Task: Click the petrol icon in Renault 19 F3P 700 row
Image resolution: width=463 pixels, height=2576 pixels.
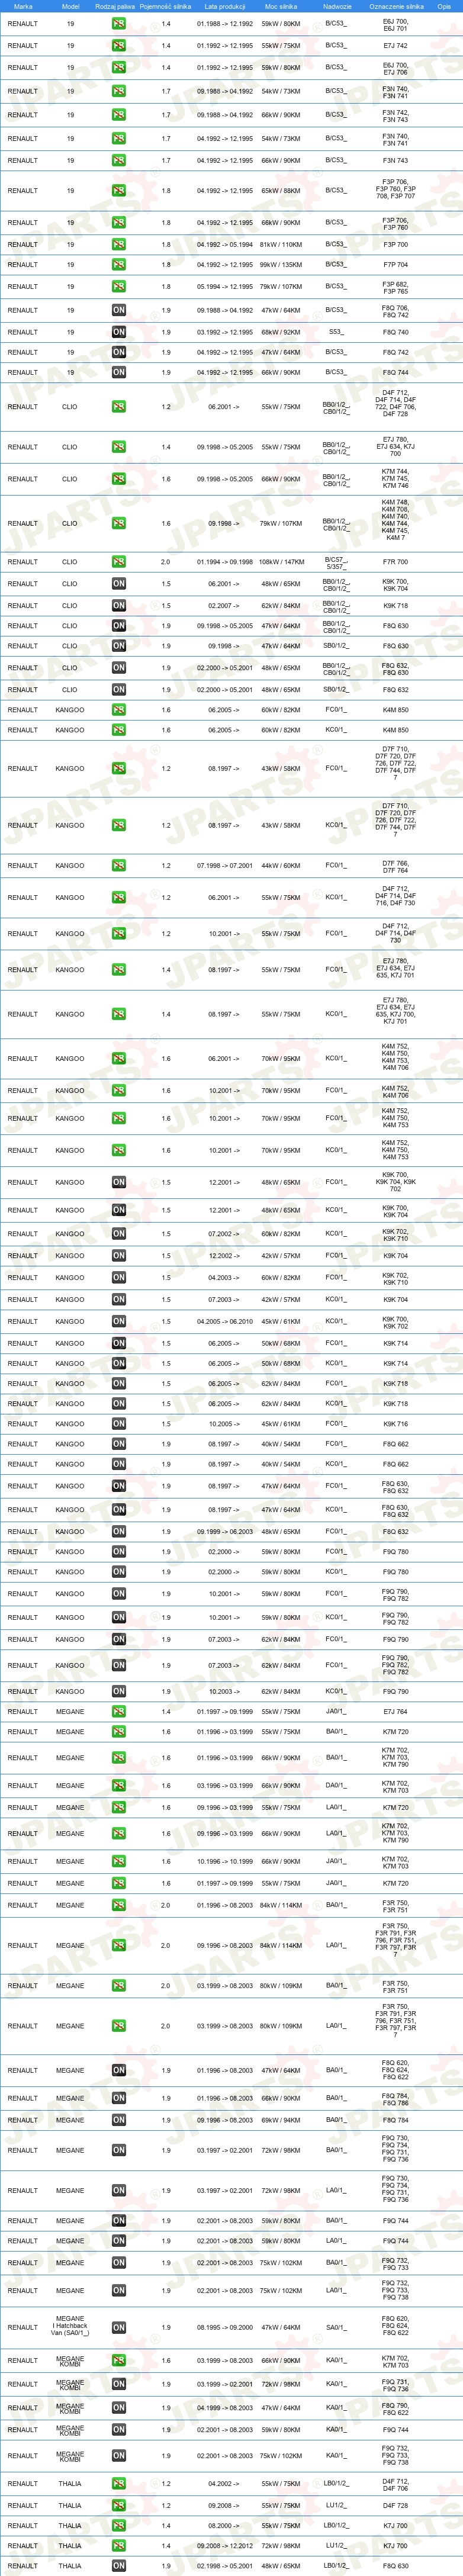Action: click(x=118, y=244)
